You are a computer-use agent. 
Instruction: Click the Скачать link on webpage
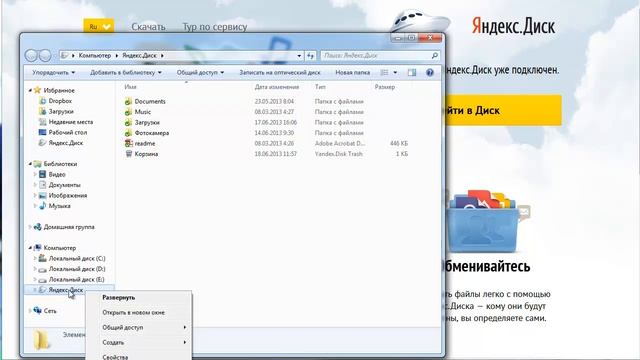(148, 27)
